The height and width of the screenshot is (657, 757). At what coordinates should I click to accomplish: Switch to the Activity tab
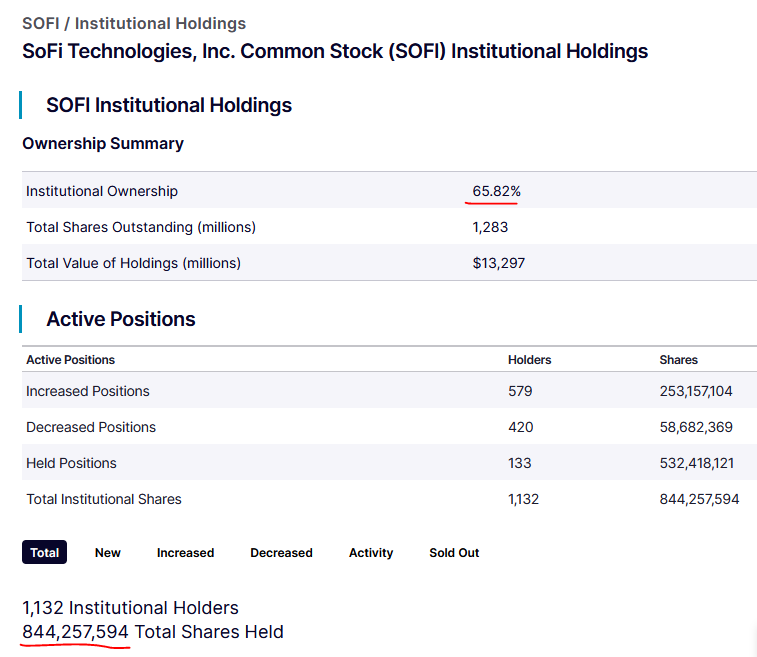[x=371, y=553]
